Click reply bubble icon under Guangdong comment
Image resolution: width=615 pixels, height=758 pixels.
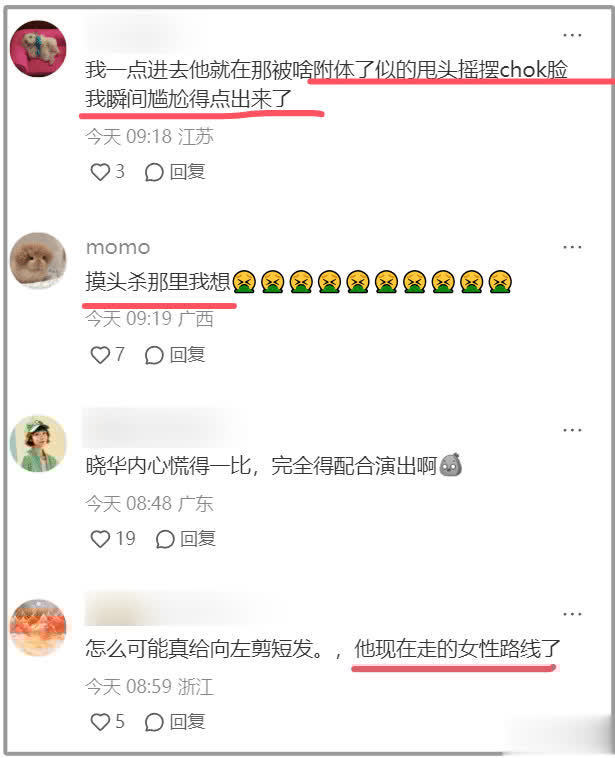(x=164, y=539)
